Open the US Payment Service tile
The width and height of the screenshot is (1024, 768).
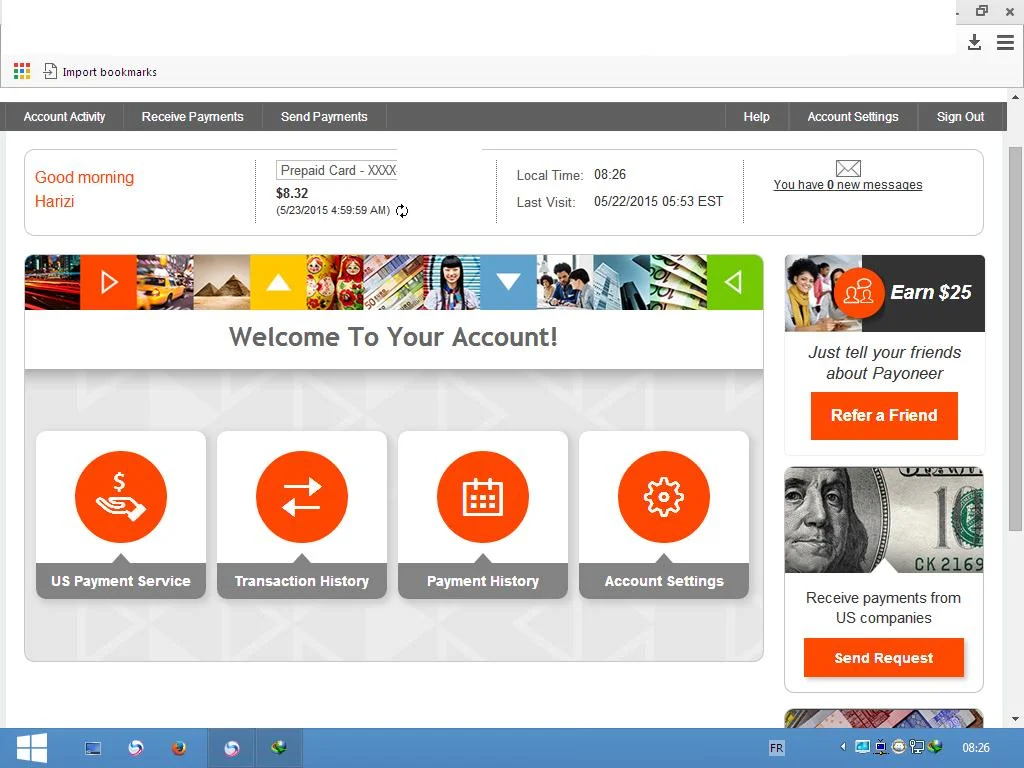tap(121, 514)
